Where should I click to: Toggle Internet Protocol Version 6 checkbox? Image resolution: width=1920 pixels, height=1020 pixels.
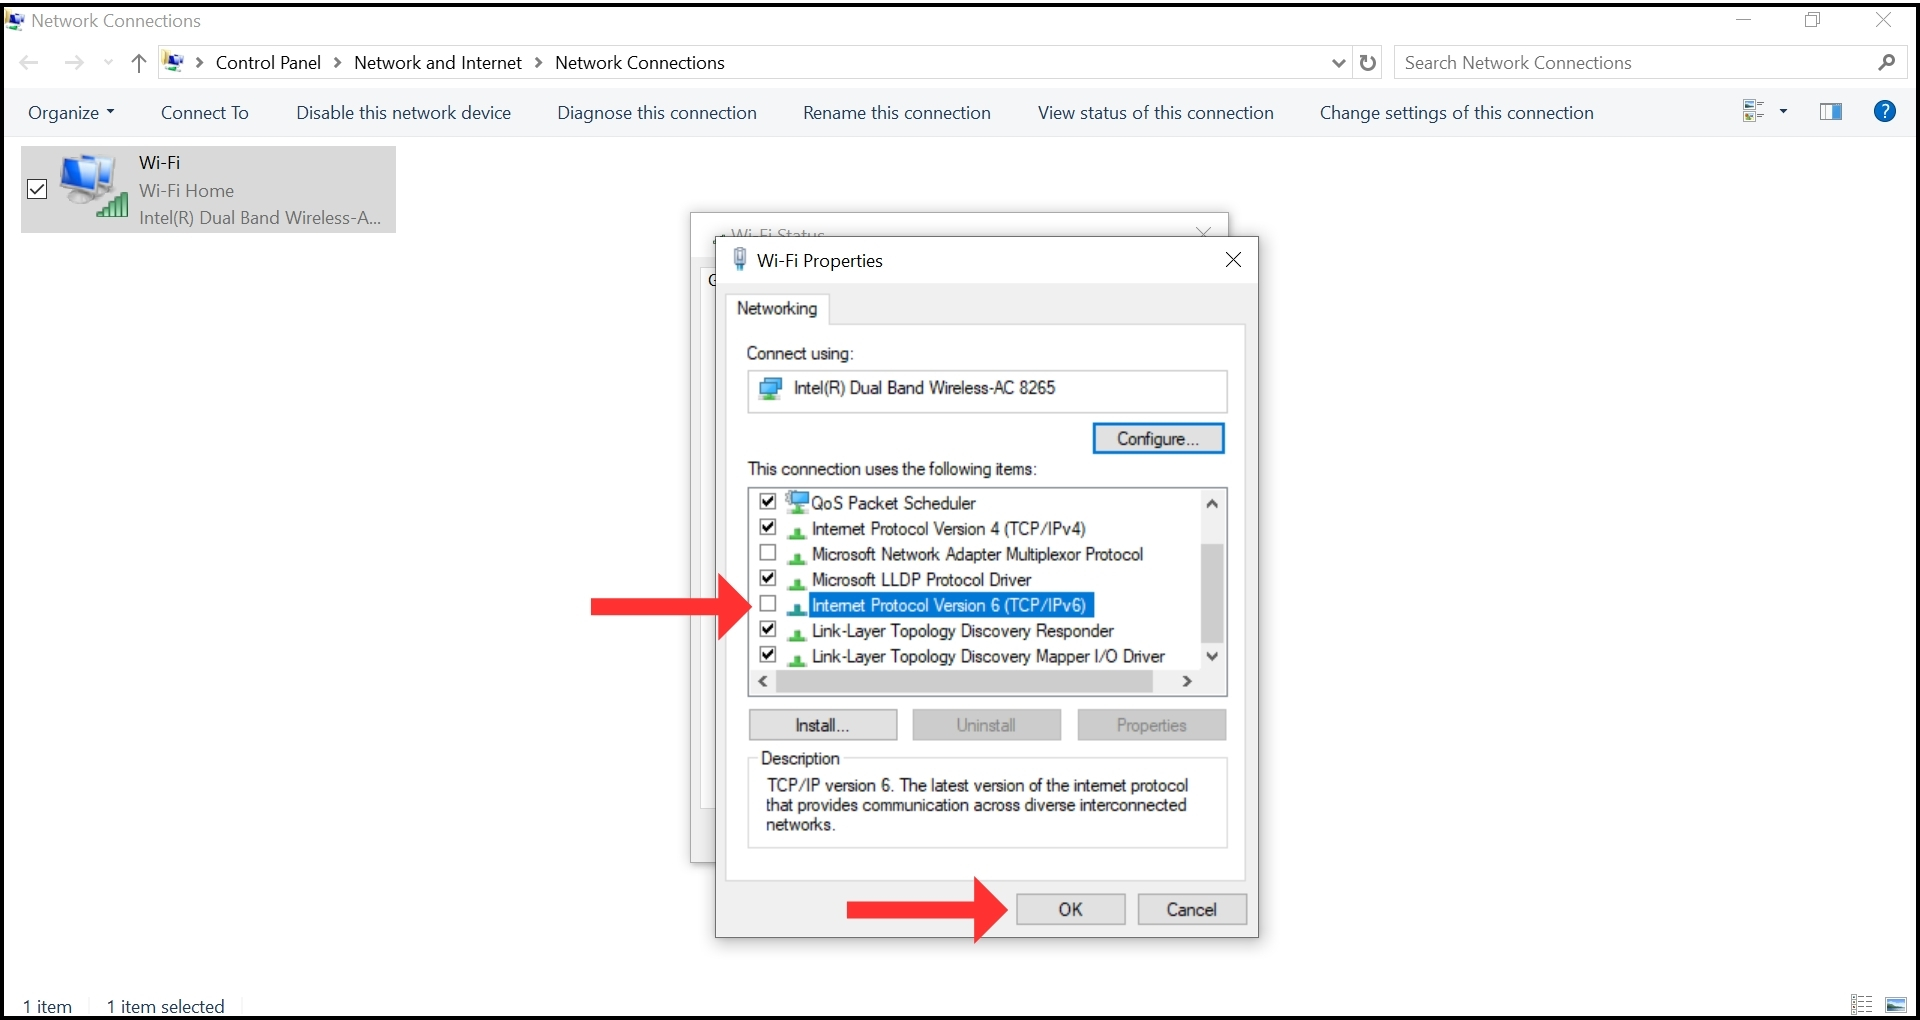[x=768, y=603]
